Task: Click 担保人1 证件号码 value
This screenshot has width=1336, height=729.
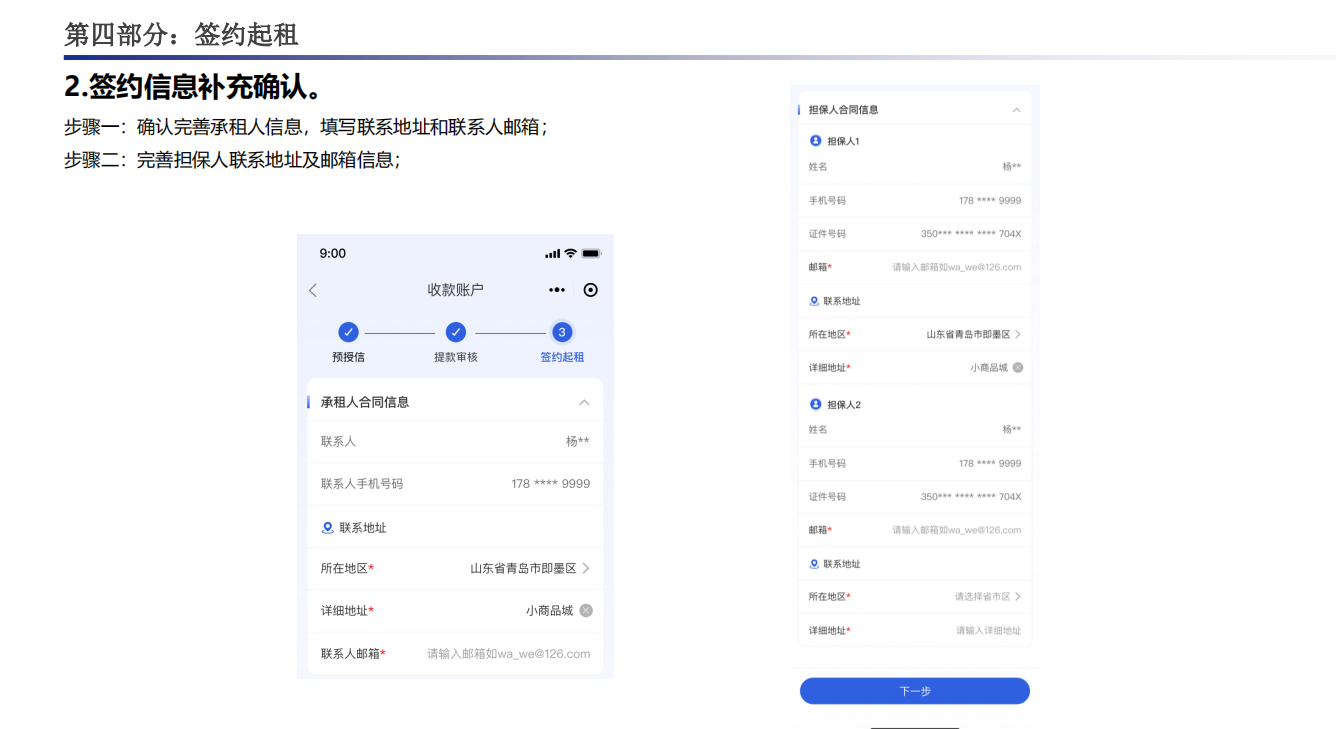Action: point(971,234)
